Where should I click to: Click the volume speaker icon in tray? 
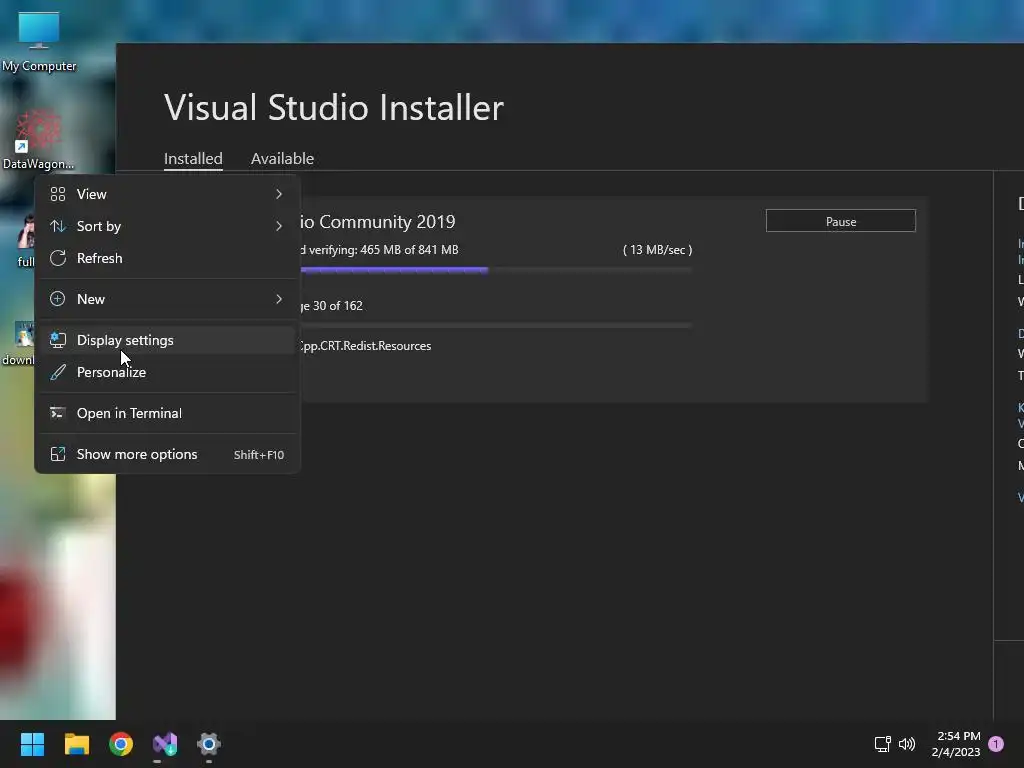(907, 744)
